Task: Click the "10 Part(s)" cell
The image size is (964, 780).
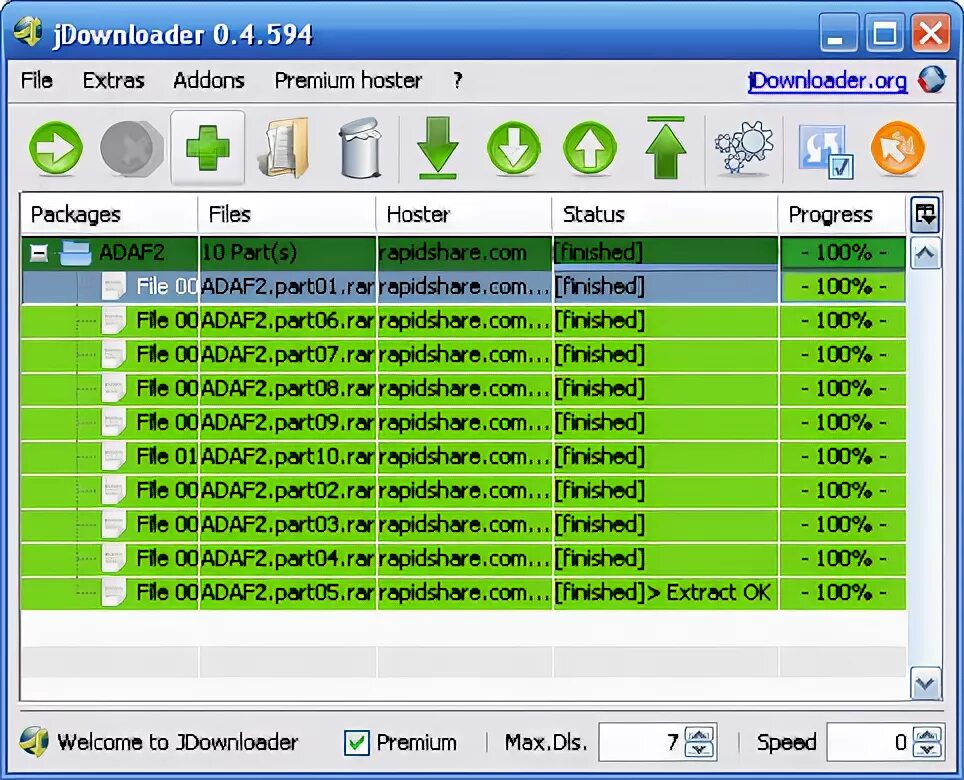Action: (x=287, y=253)
